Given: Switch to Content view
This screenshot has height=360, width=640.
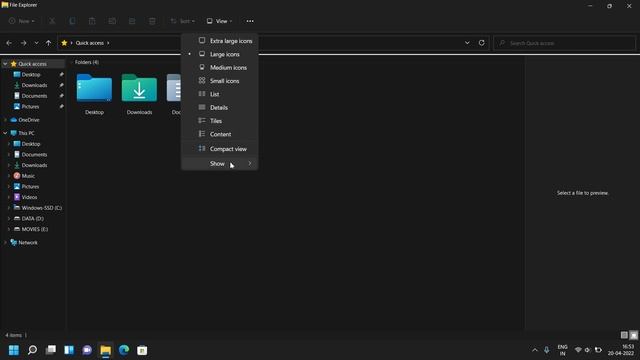Looking at the screenshot, I should click(220, 134).
